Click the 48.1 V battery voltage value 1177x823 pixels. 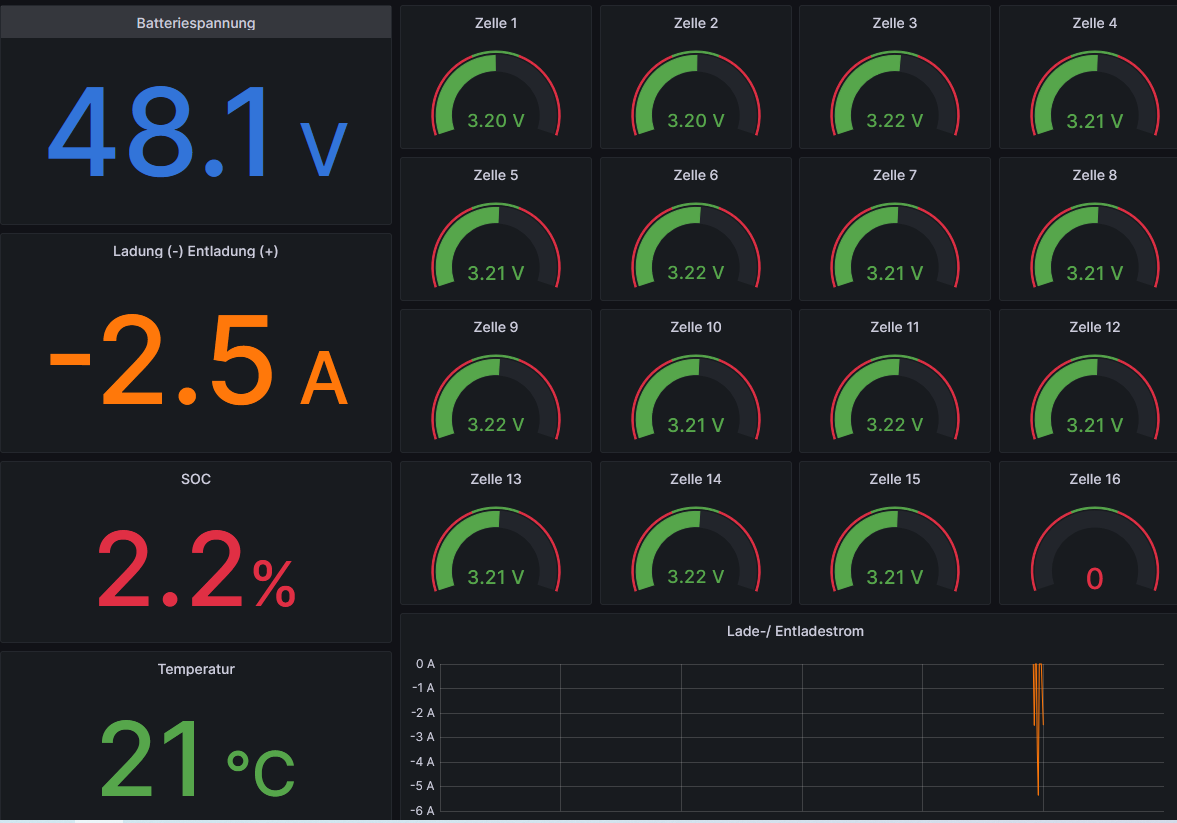[195, 133]
